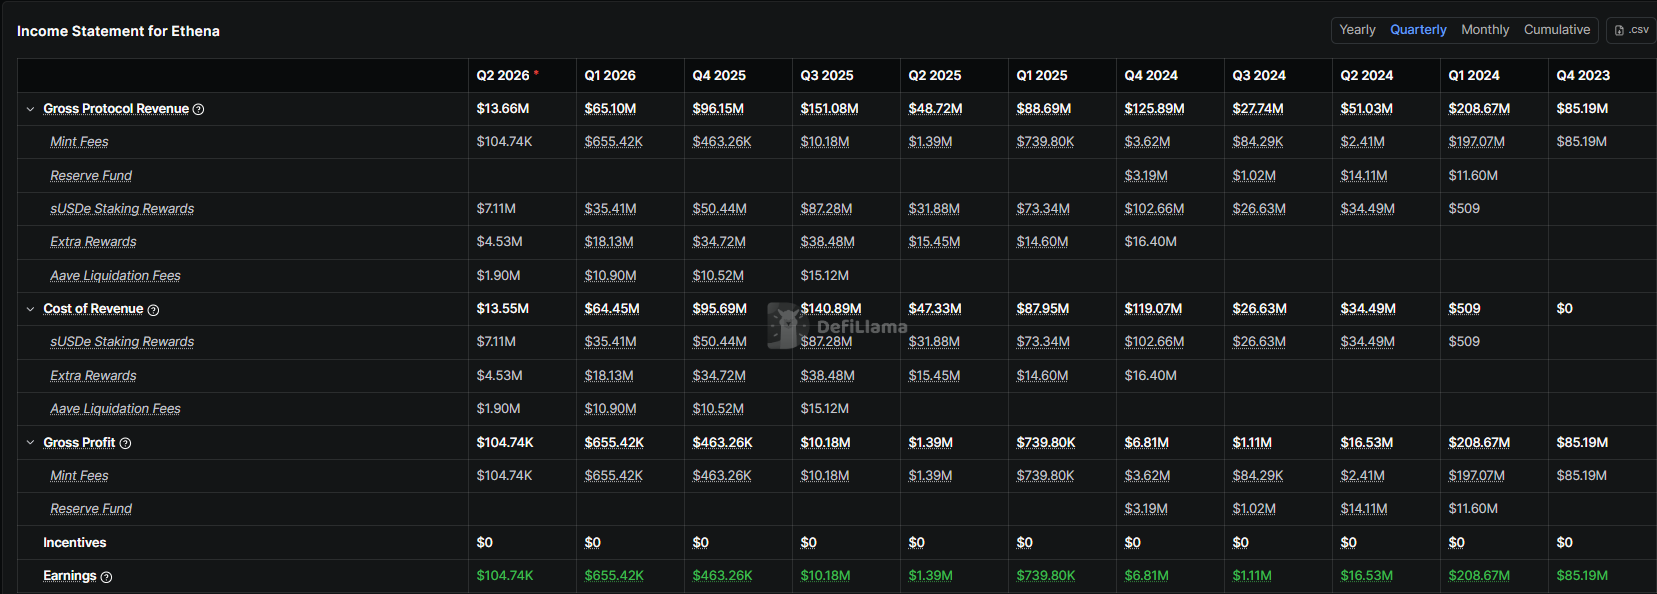Click Aave Liquidation Fees under Gross Protocol Revenue
This screenshot has height=594, width=1657.
tap(115, 276)
